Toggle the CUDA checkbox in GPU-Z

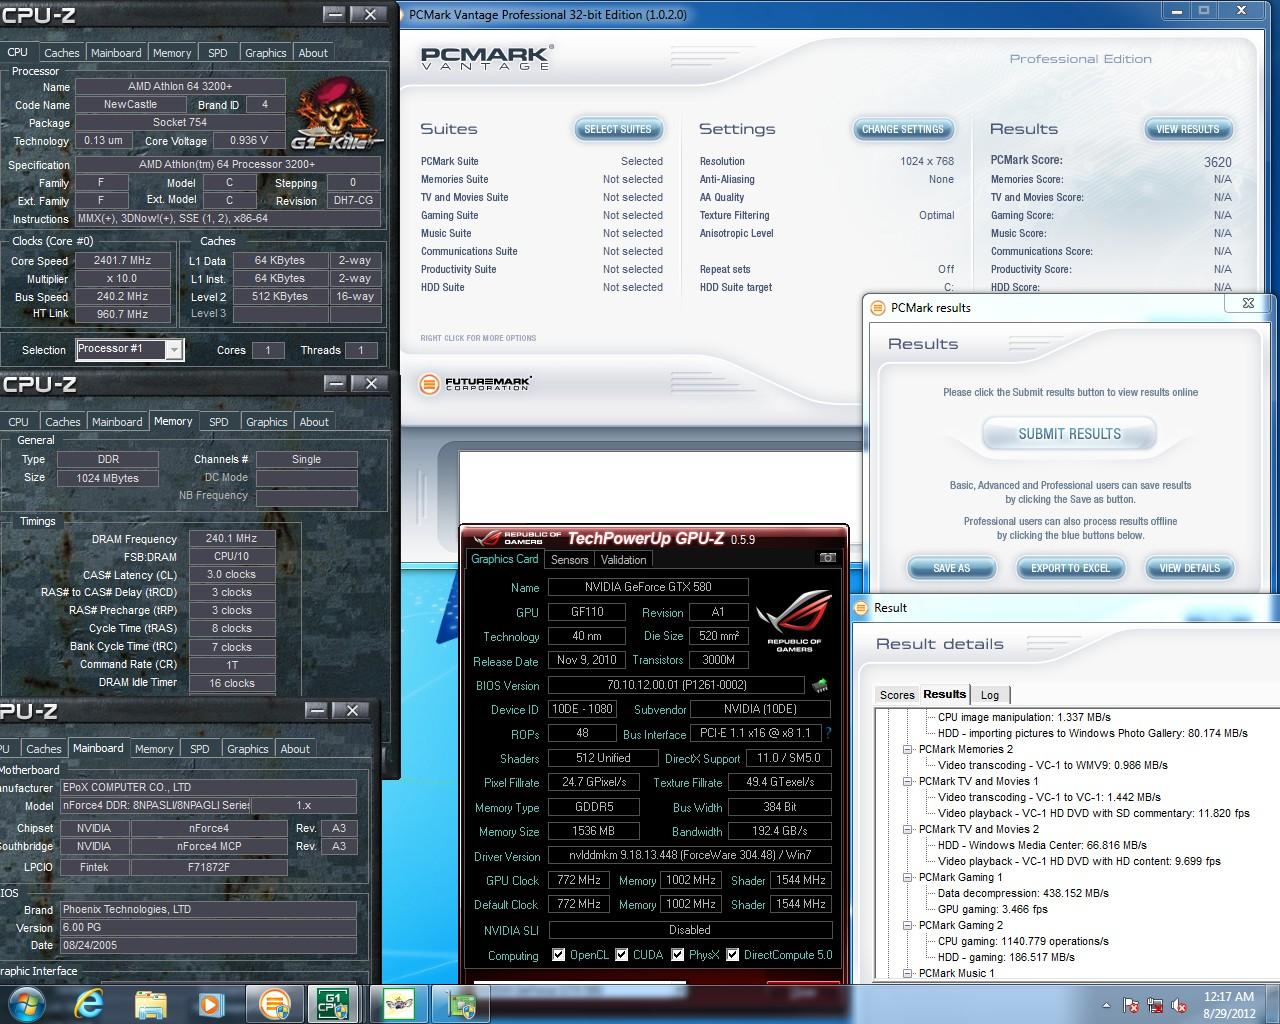click(x=622, y=955)
